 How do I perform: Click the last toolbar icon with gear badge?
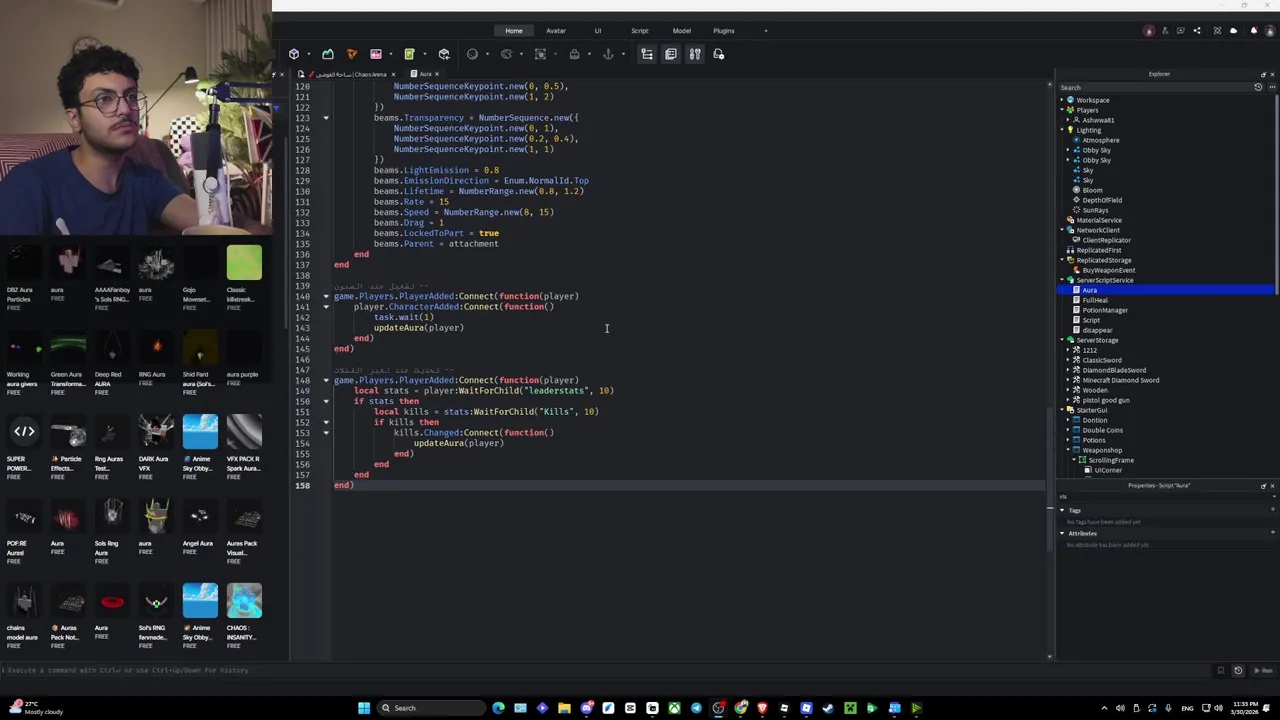tap(718, 54)
